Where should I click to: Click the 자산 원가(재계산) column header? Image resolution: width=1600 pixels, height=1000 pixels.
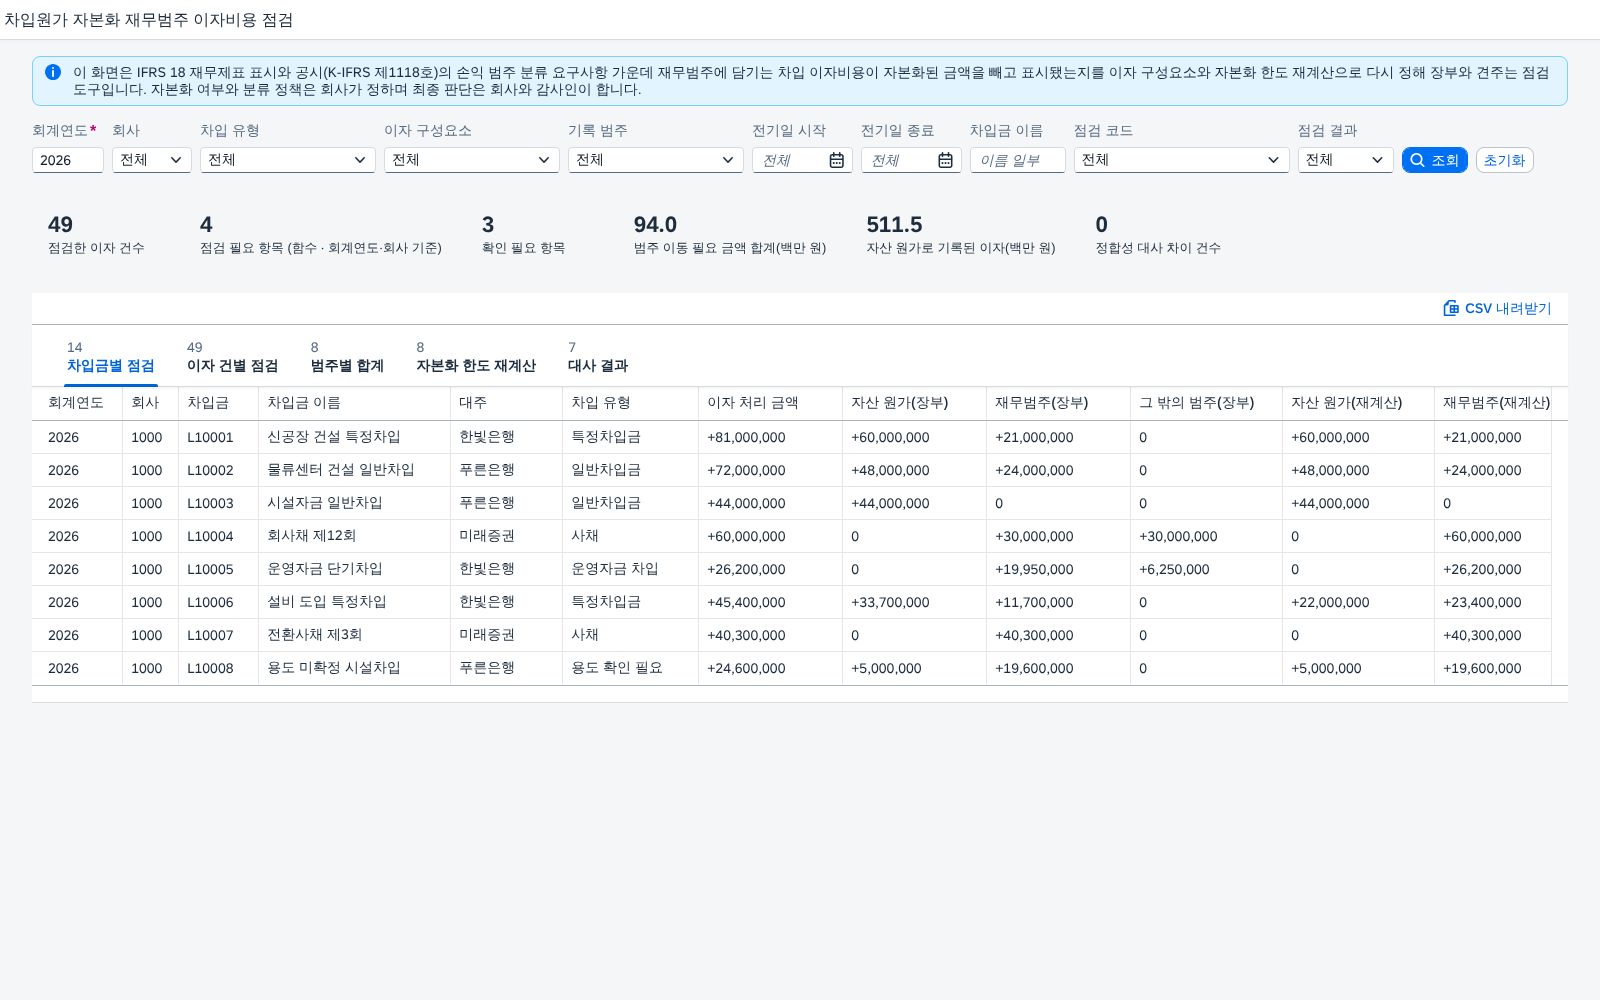pos(1358,403)
